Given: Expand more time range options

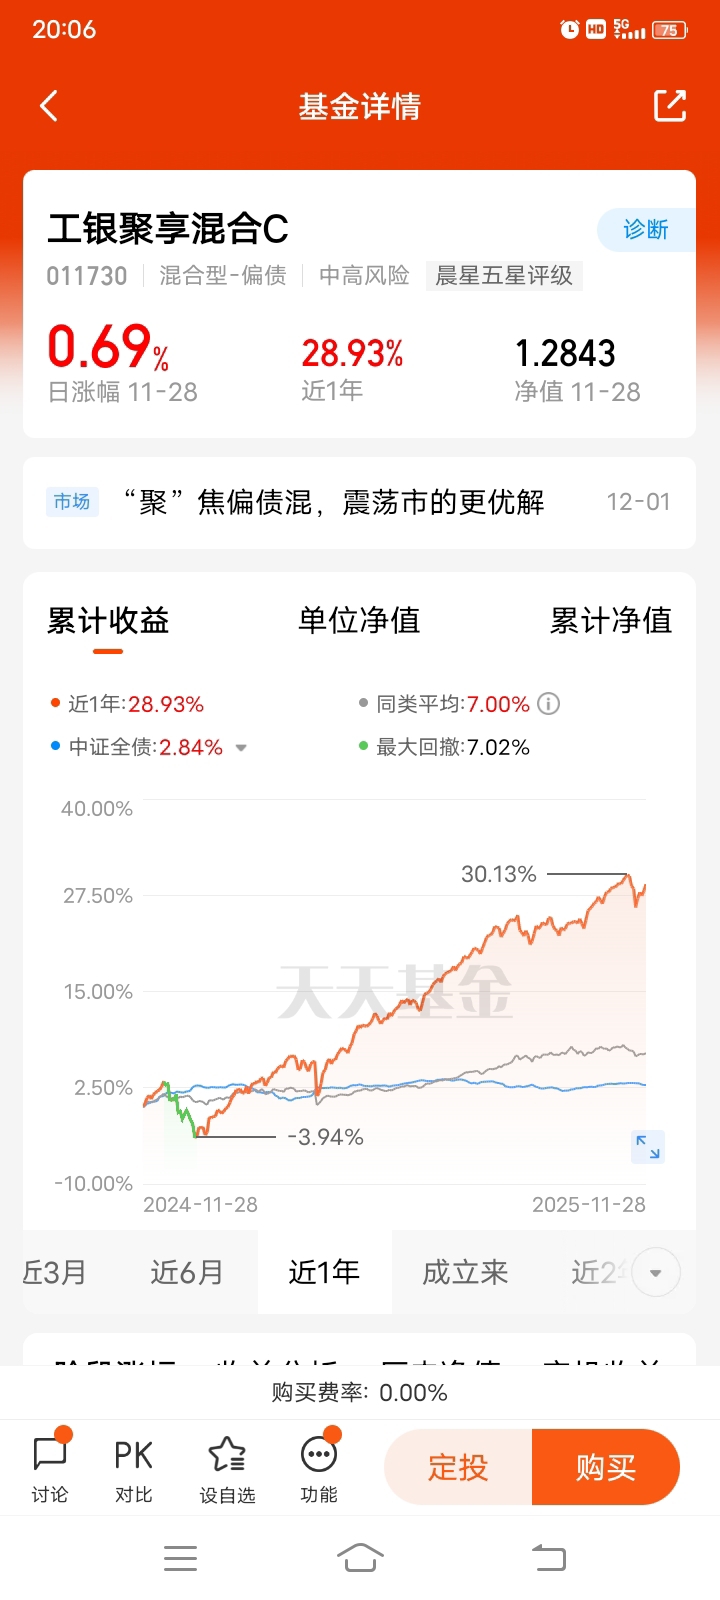Looking at the screenshot, I should 656,1273.
